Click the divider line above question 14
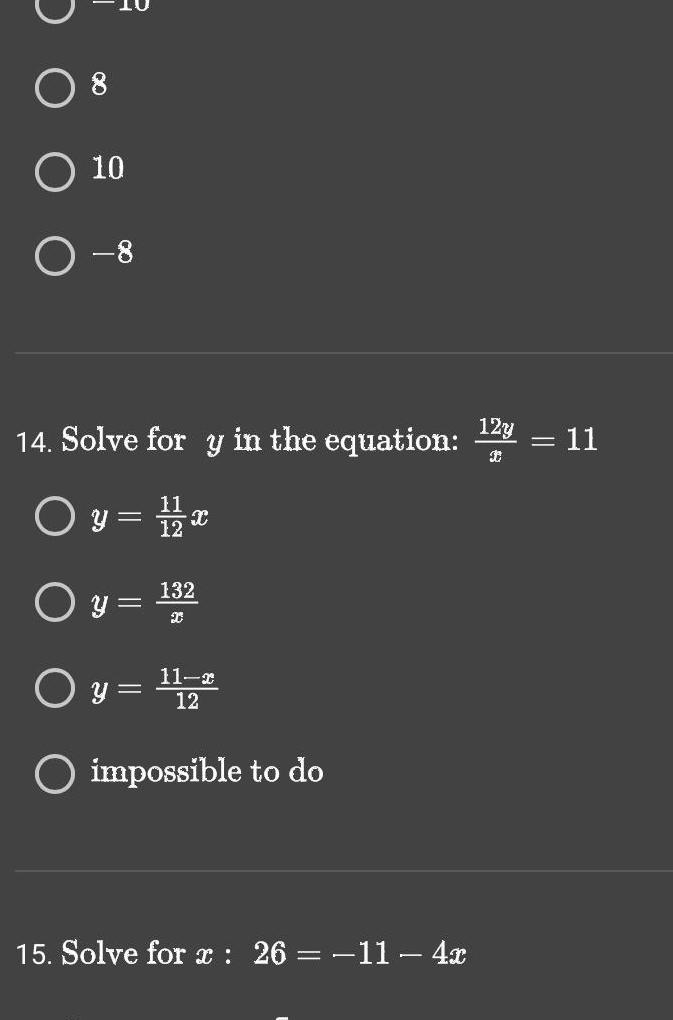 pyautogui.click(x=336, y=352)
